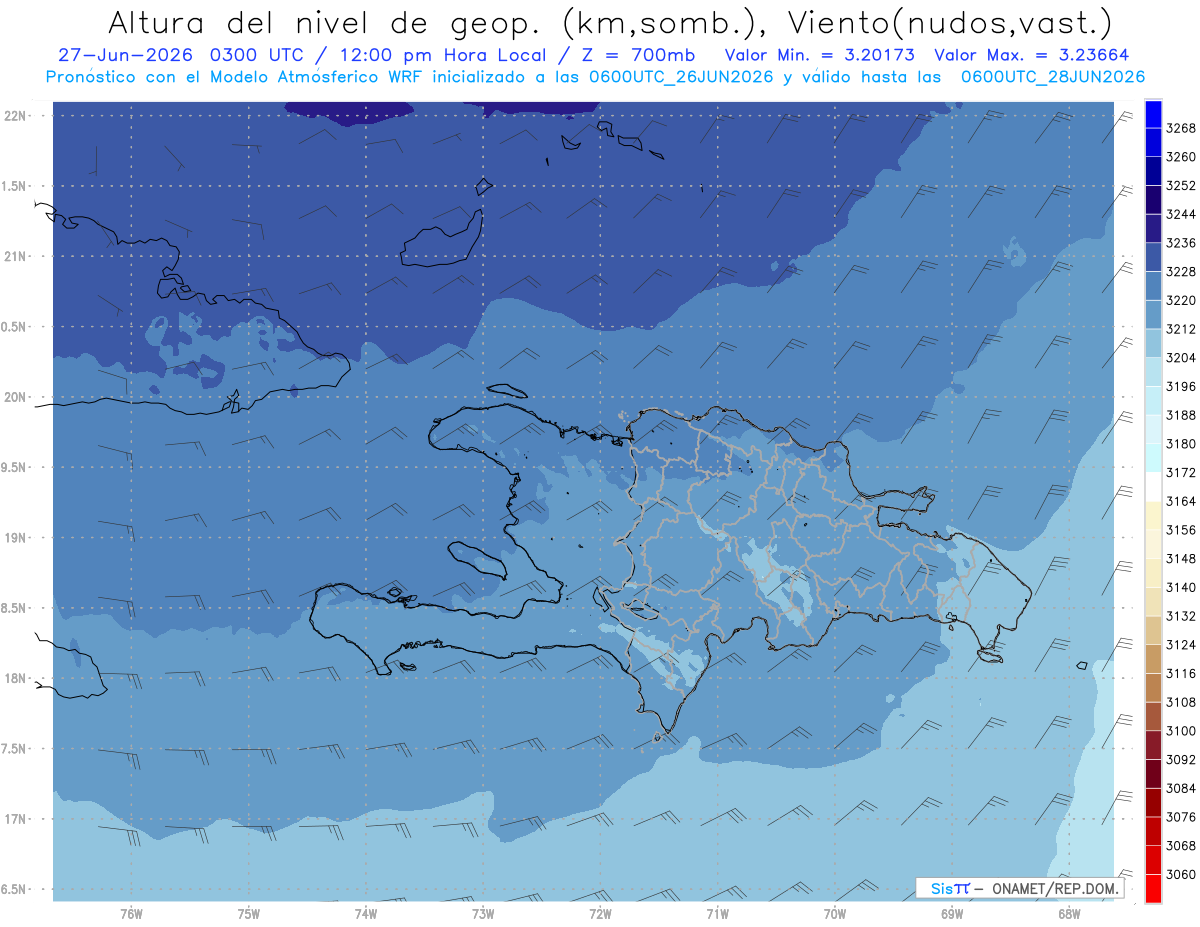Click the '70W' longitude axis label
Viewport: 1200px width, 927px height.
click(x=834, y=915)
